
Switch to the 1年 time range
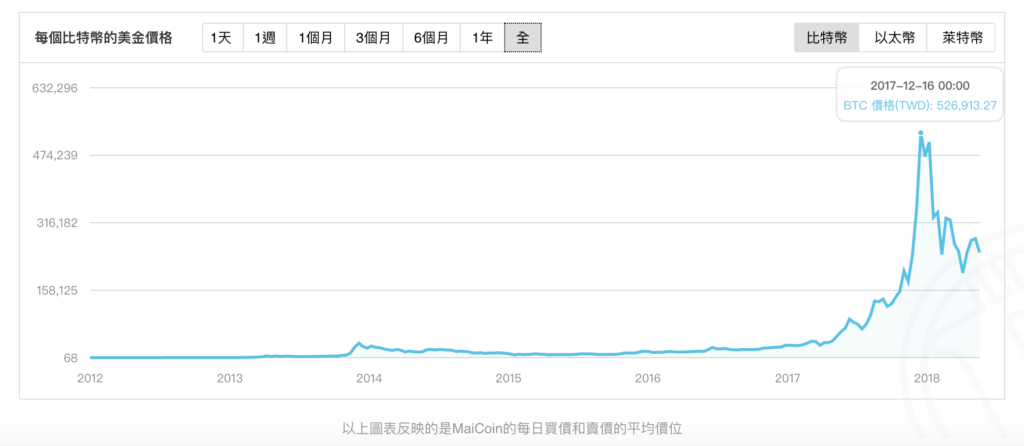click(x=482, y=38)
